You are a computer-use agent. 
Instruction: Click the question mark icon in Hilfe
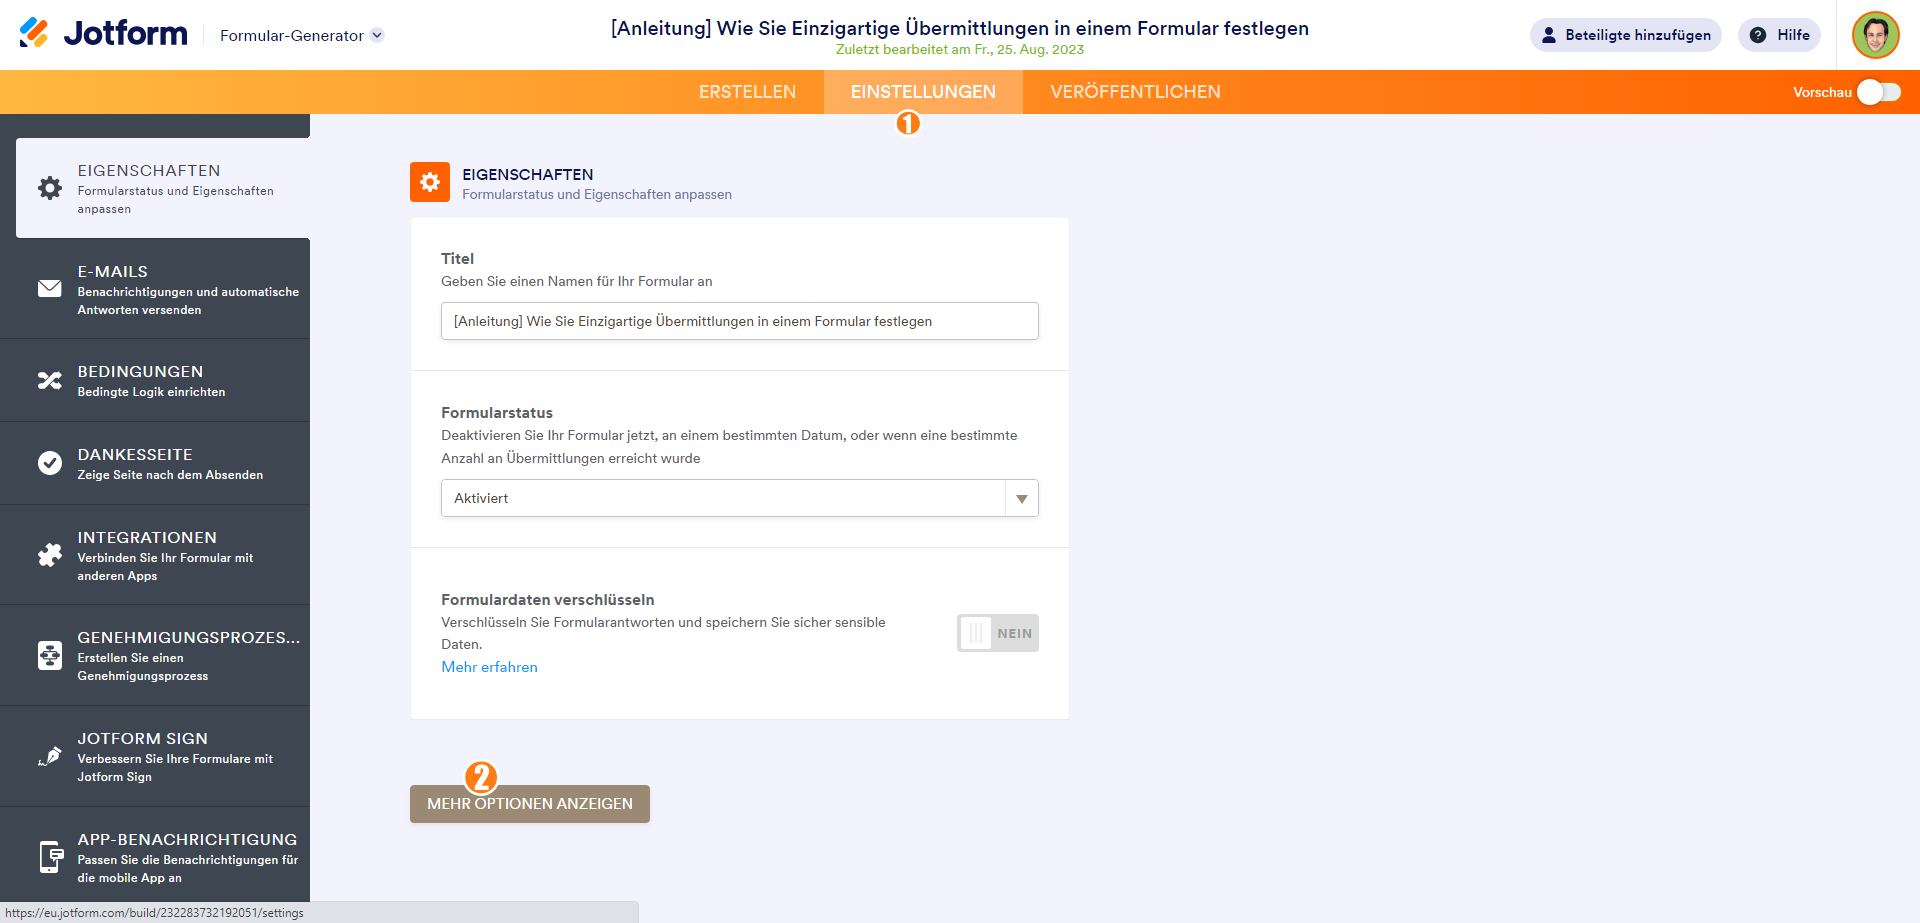(x=1758, y=35)
